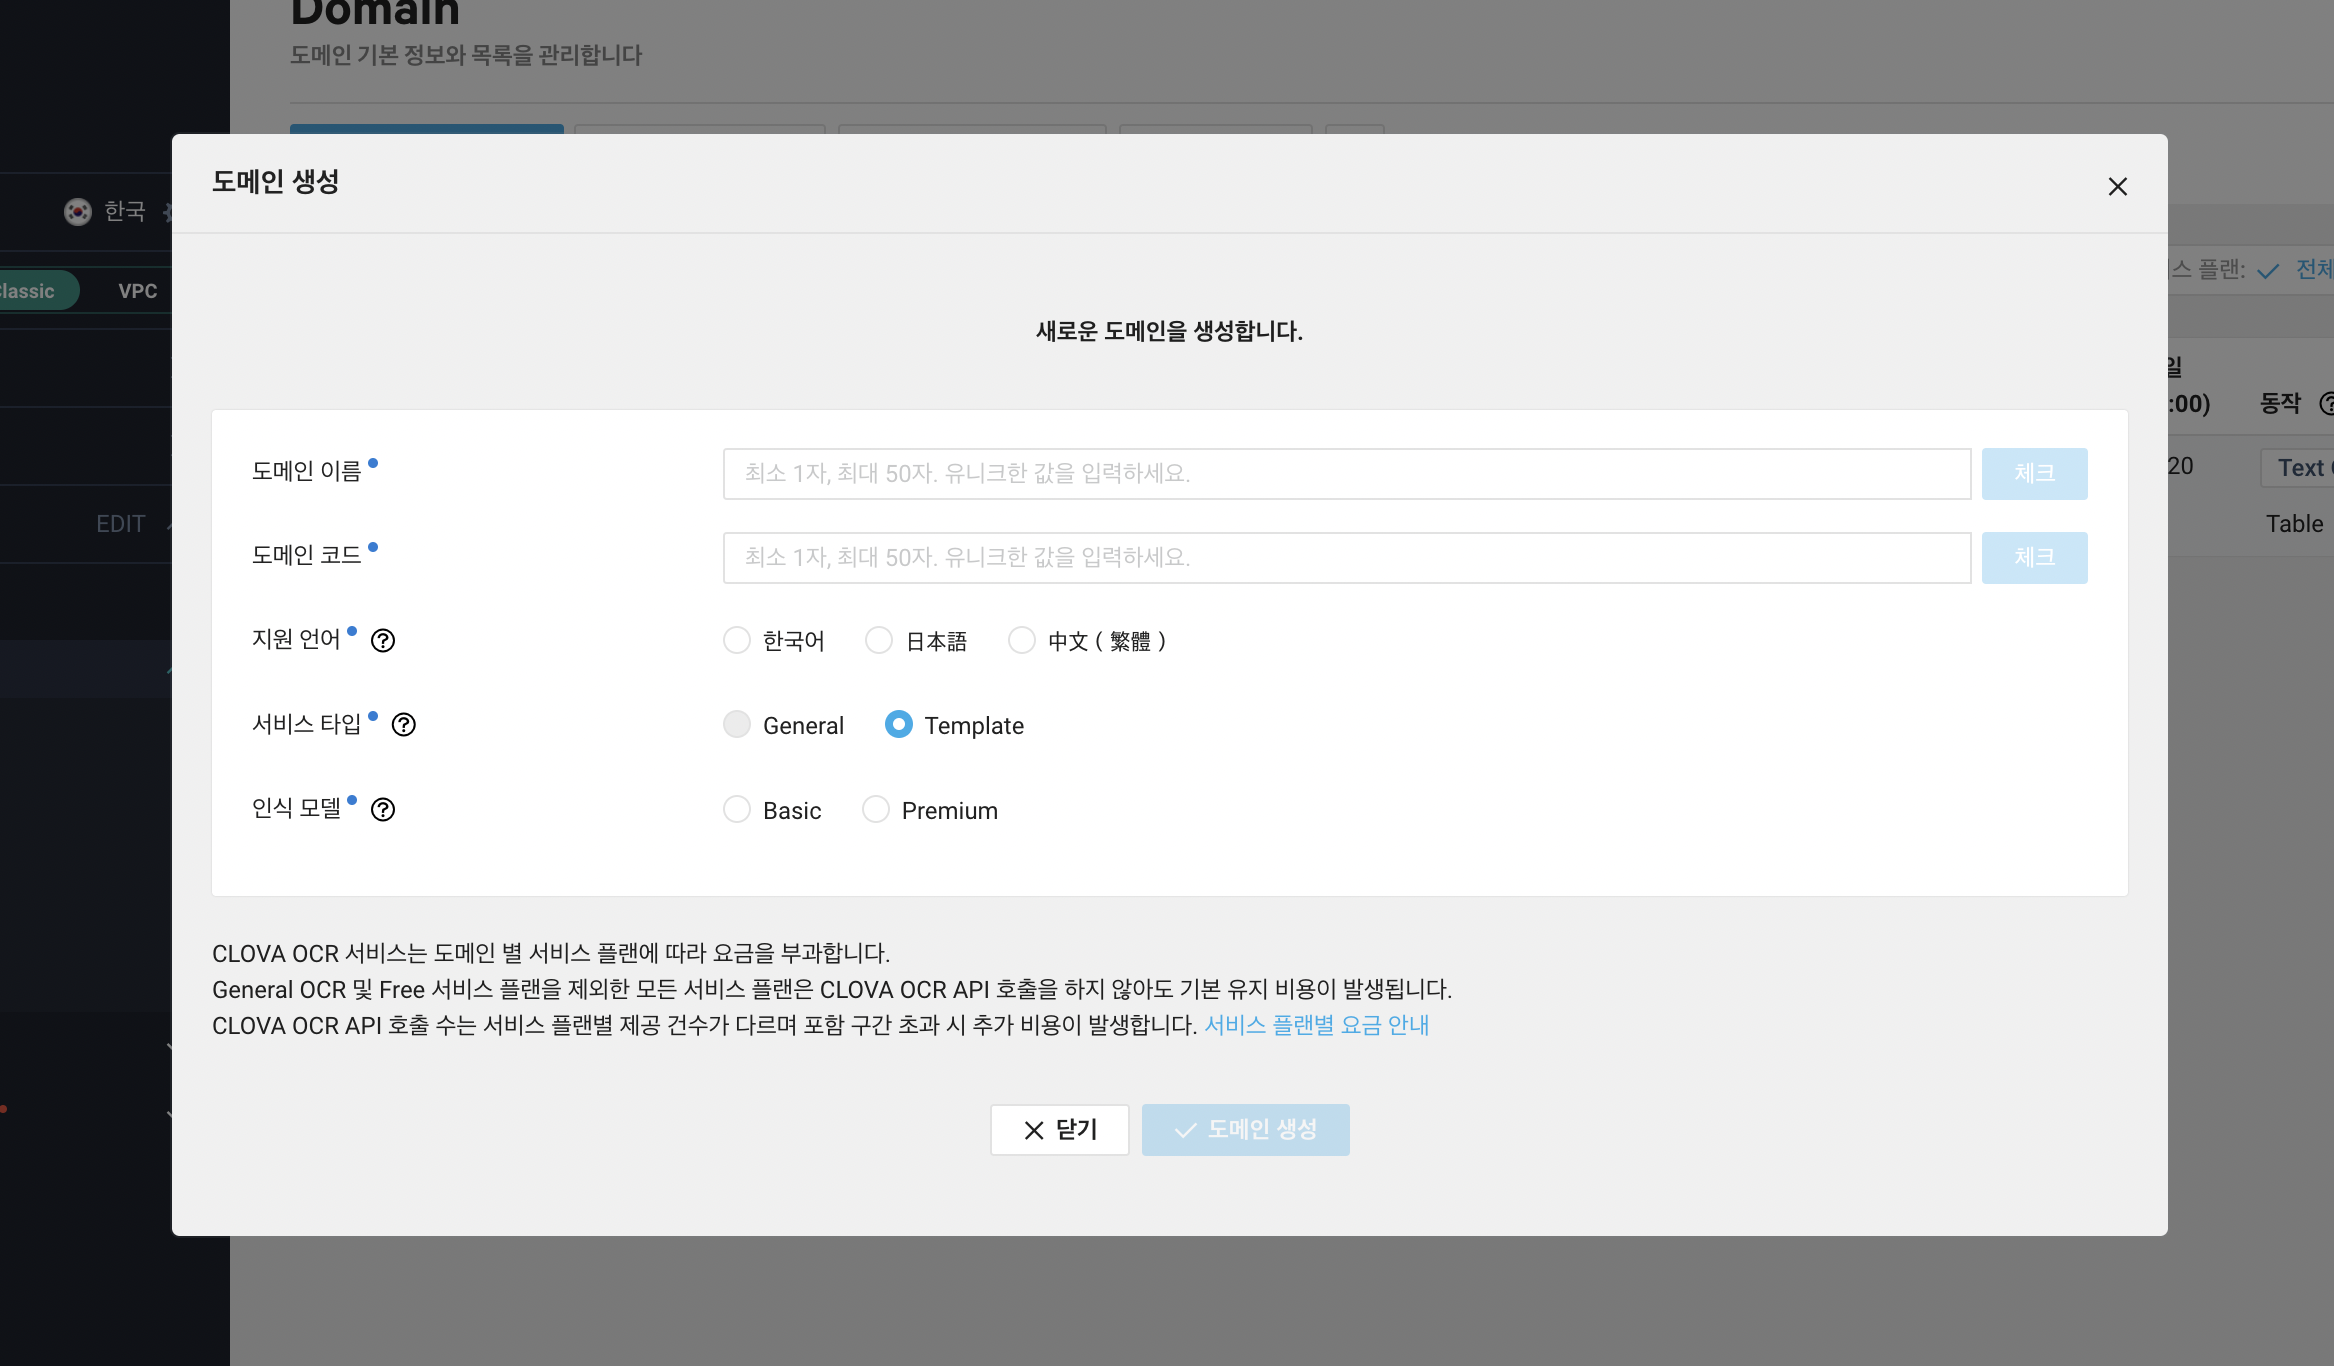
Task: Click the 닫기 button
Action: pyautogui.click(x=1059, y=1130)
